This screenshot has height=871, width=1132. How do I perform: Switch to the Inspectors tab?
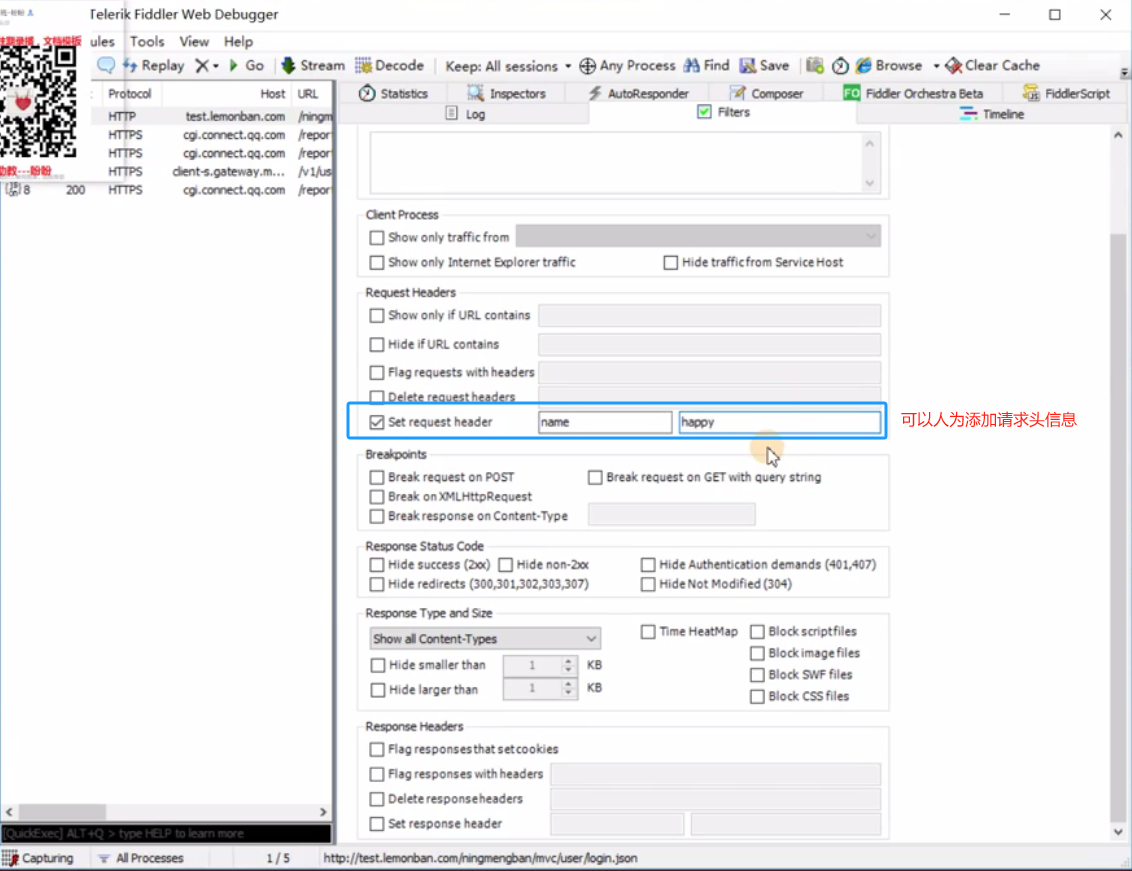[507, 93]
